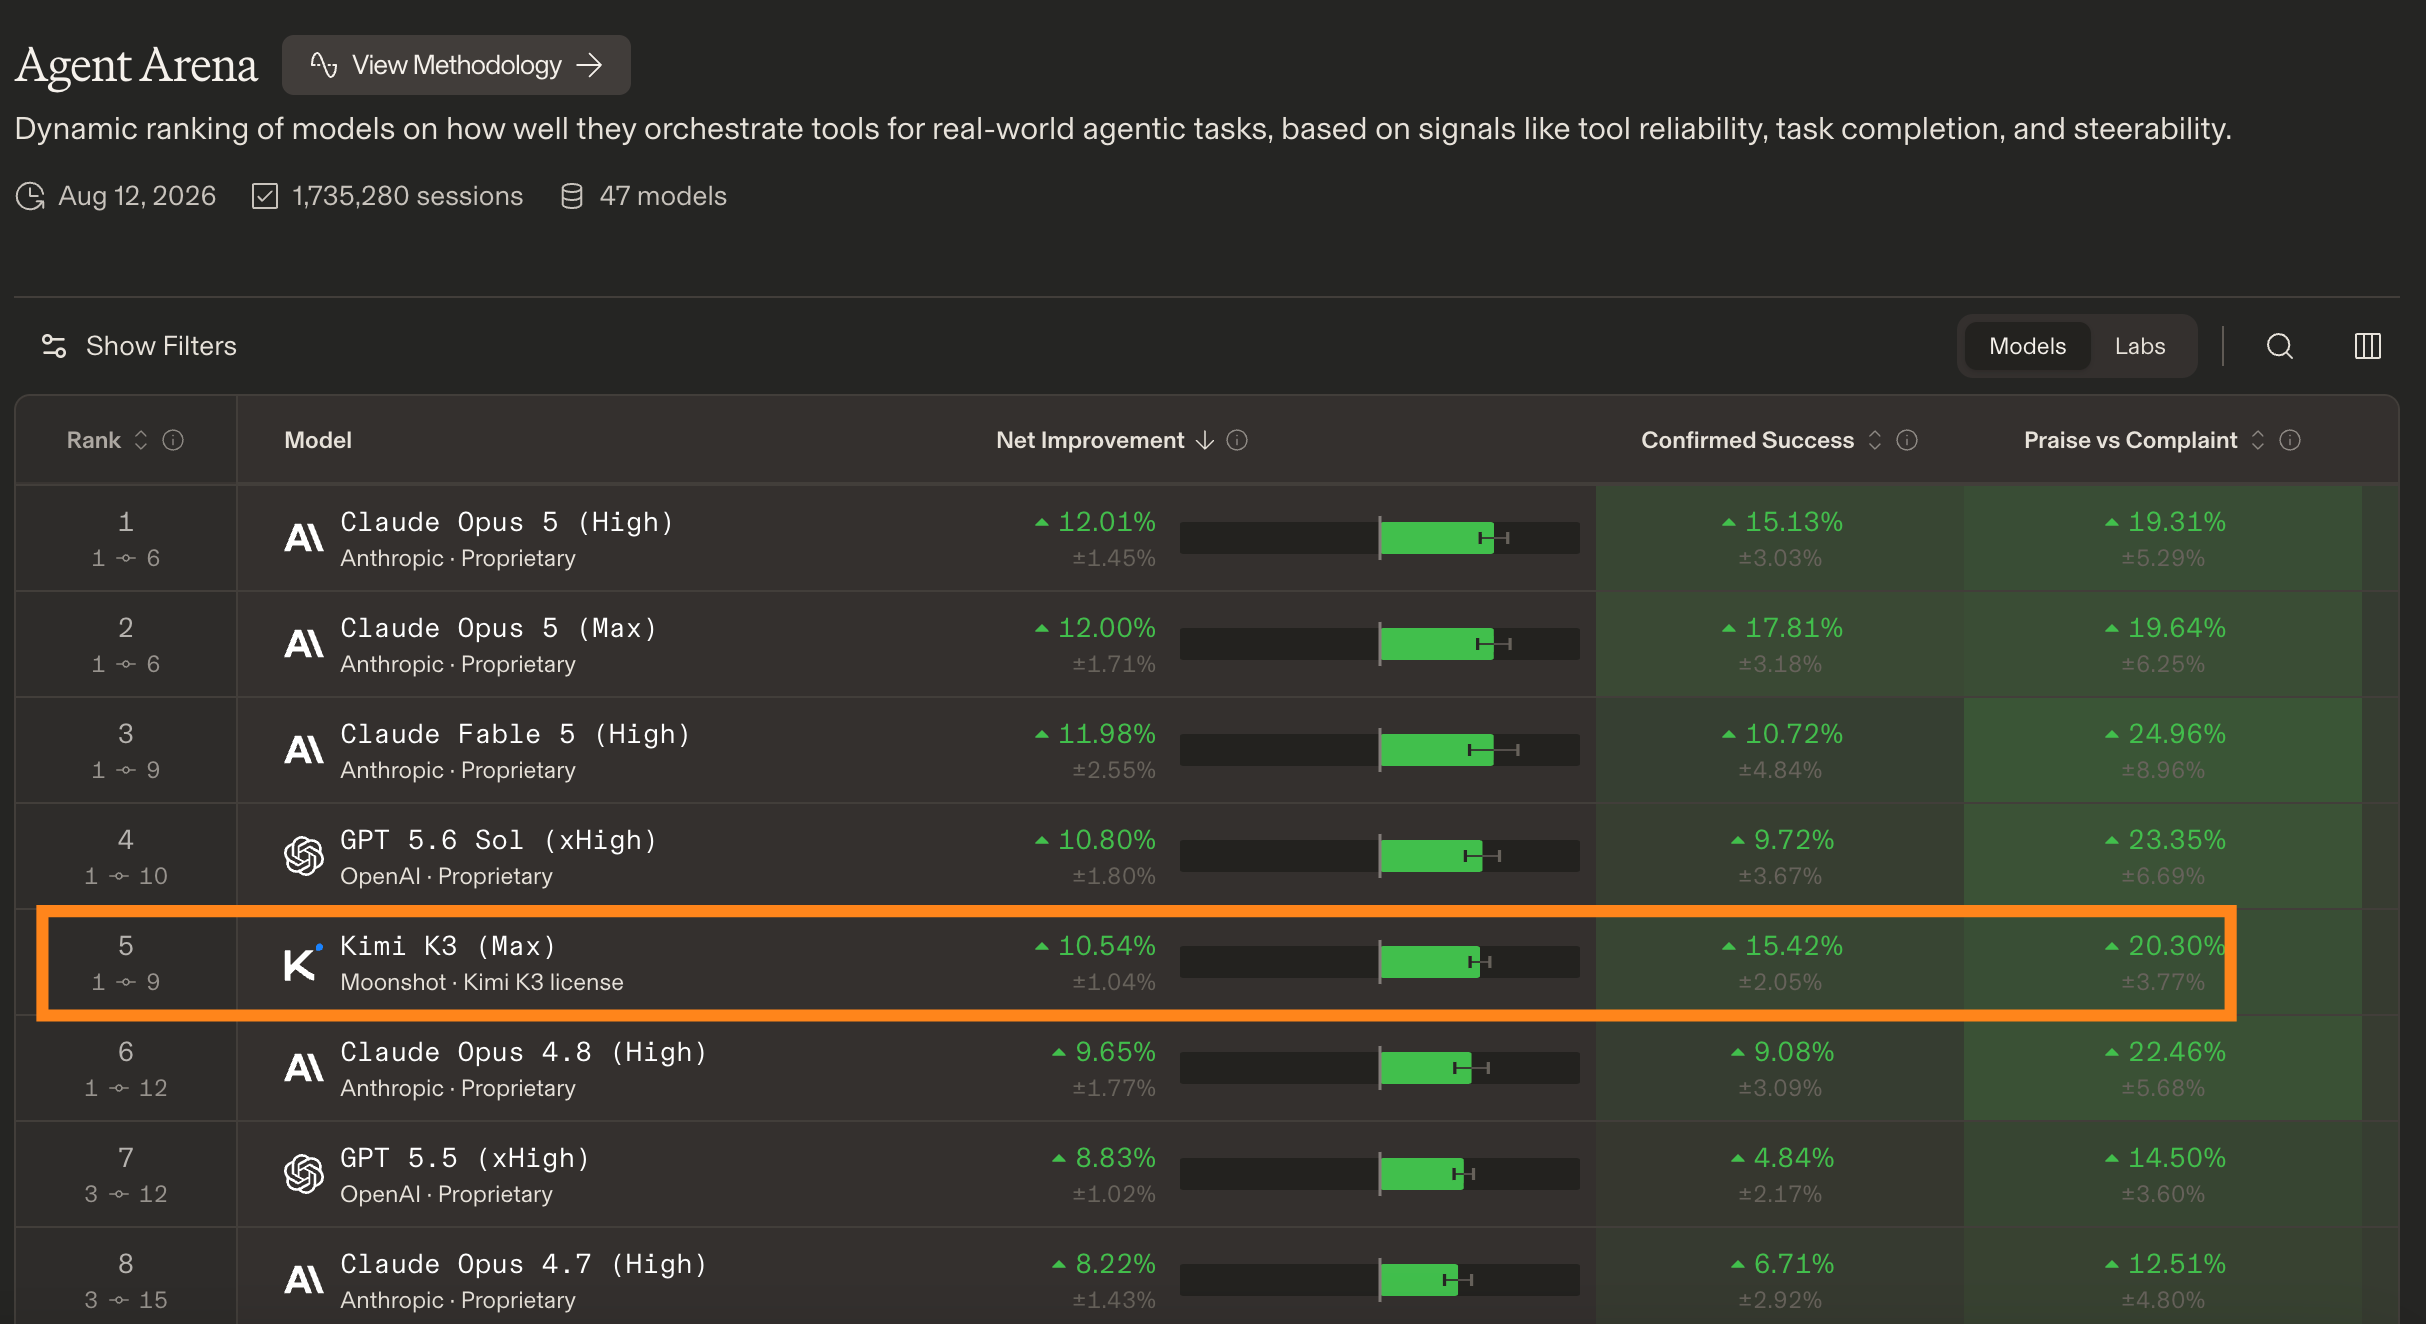Open the View Methodology page

(456, 65)
